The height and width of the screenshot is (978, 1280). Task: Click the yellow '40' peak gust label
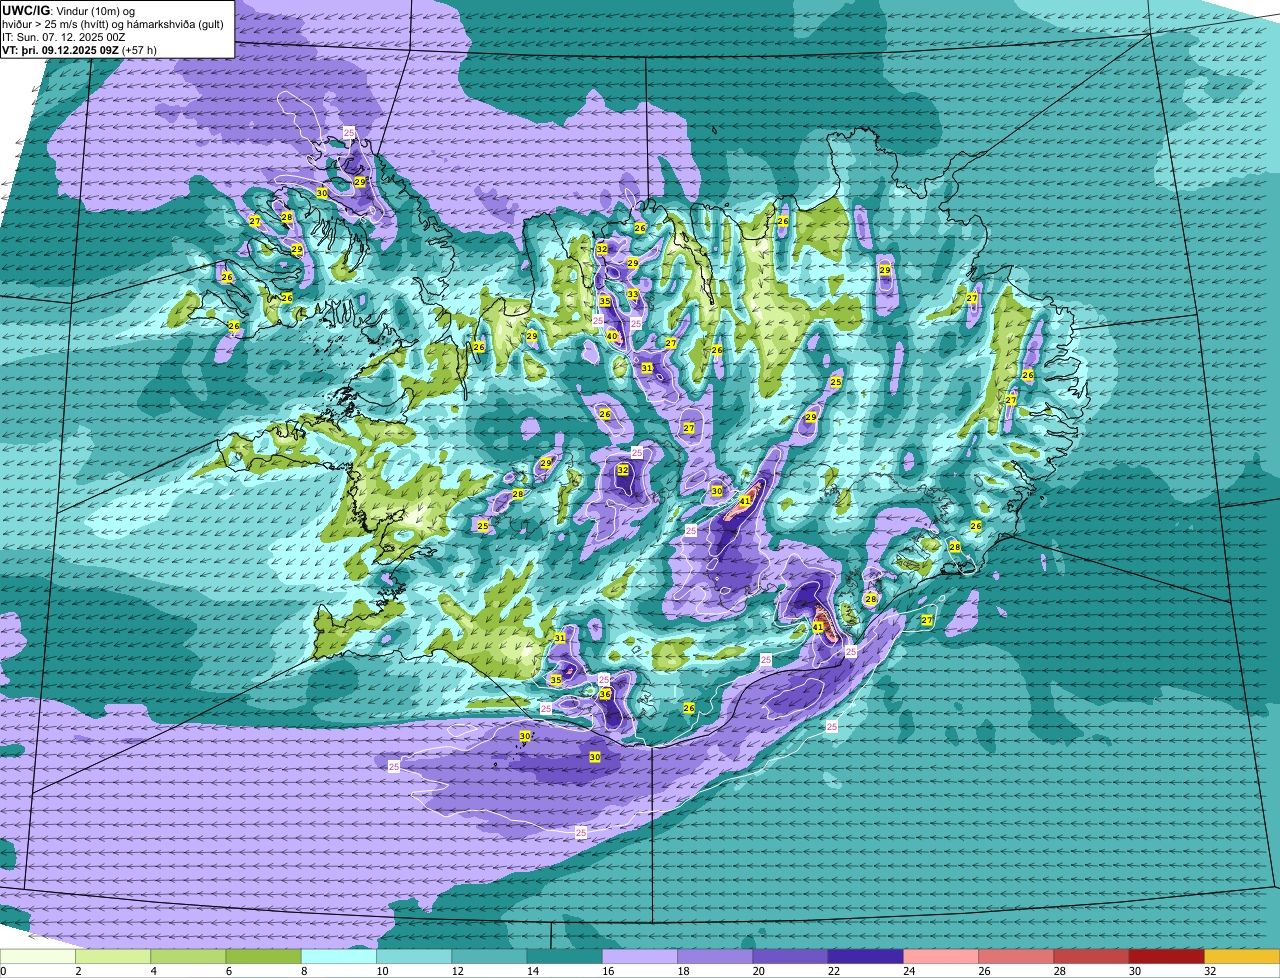(612, 336)
